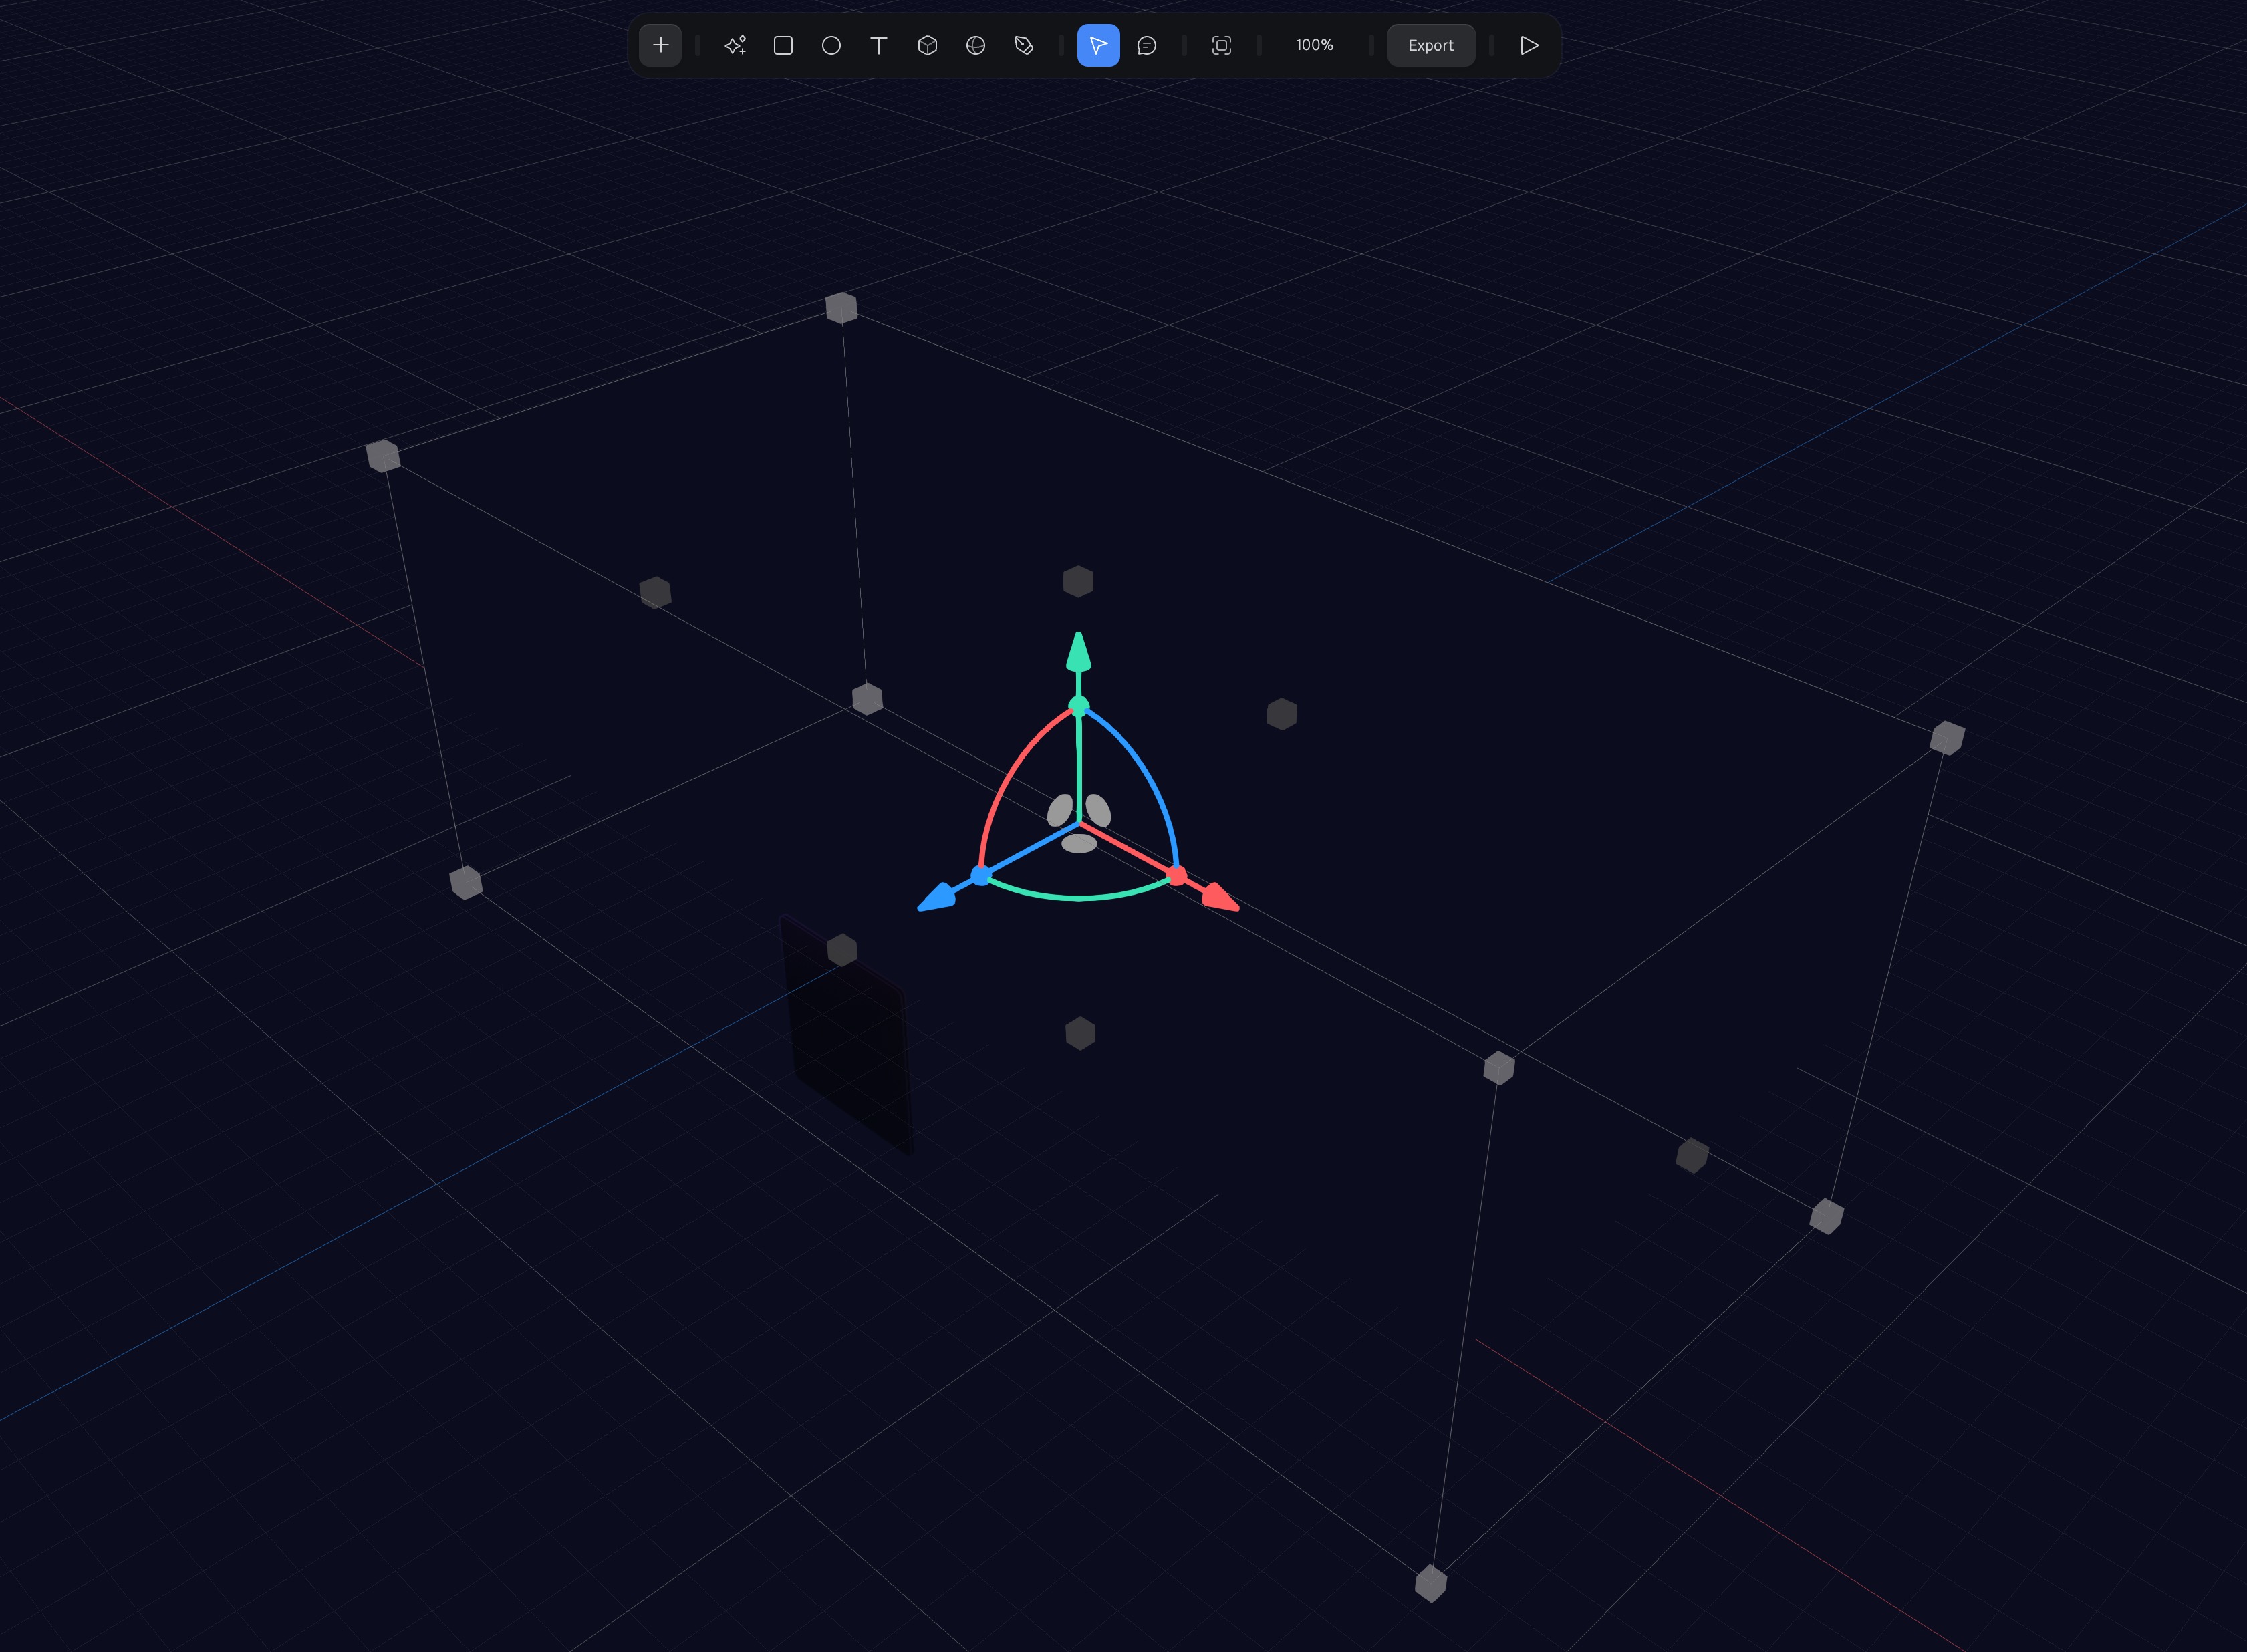Open the AI sparkle generate tool

click(735, 45)
